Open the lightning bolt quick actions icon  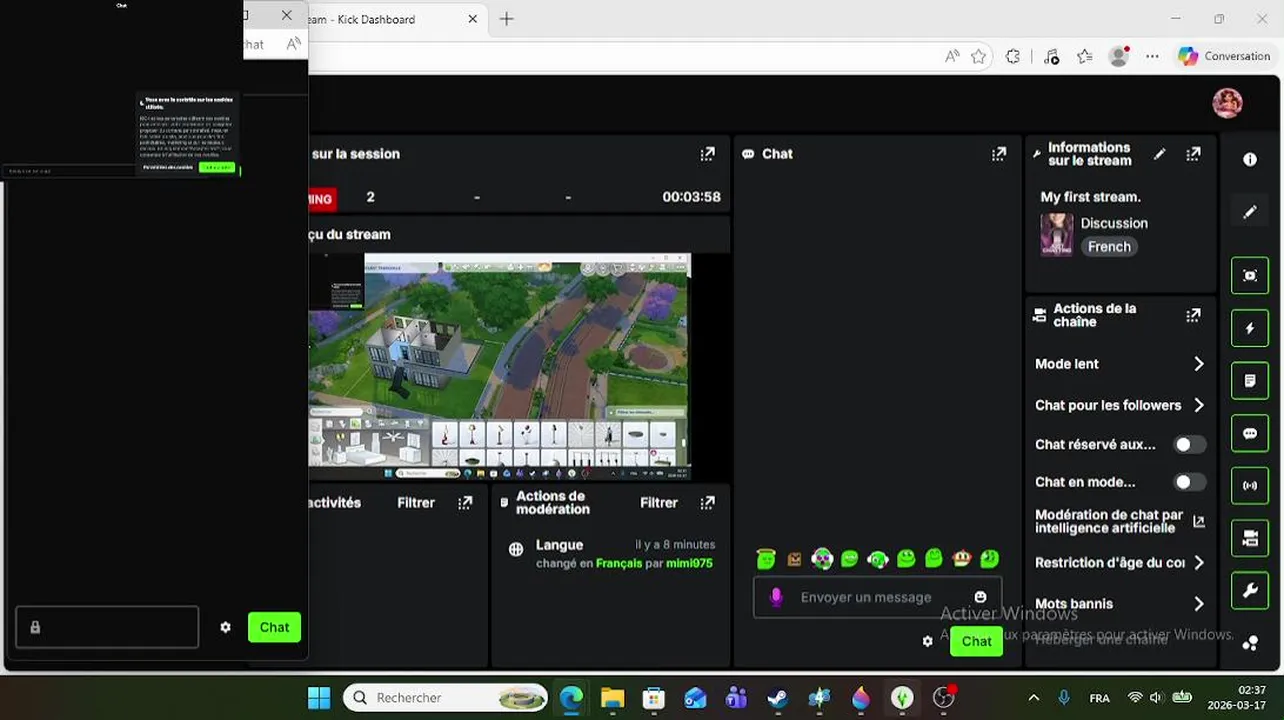[1250, 328]
